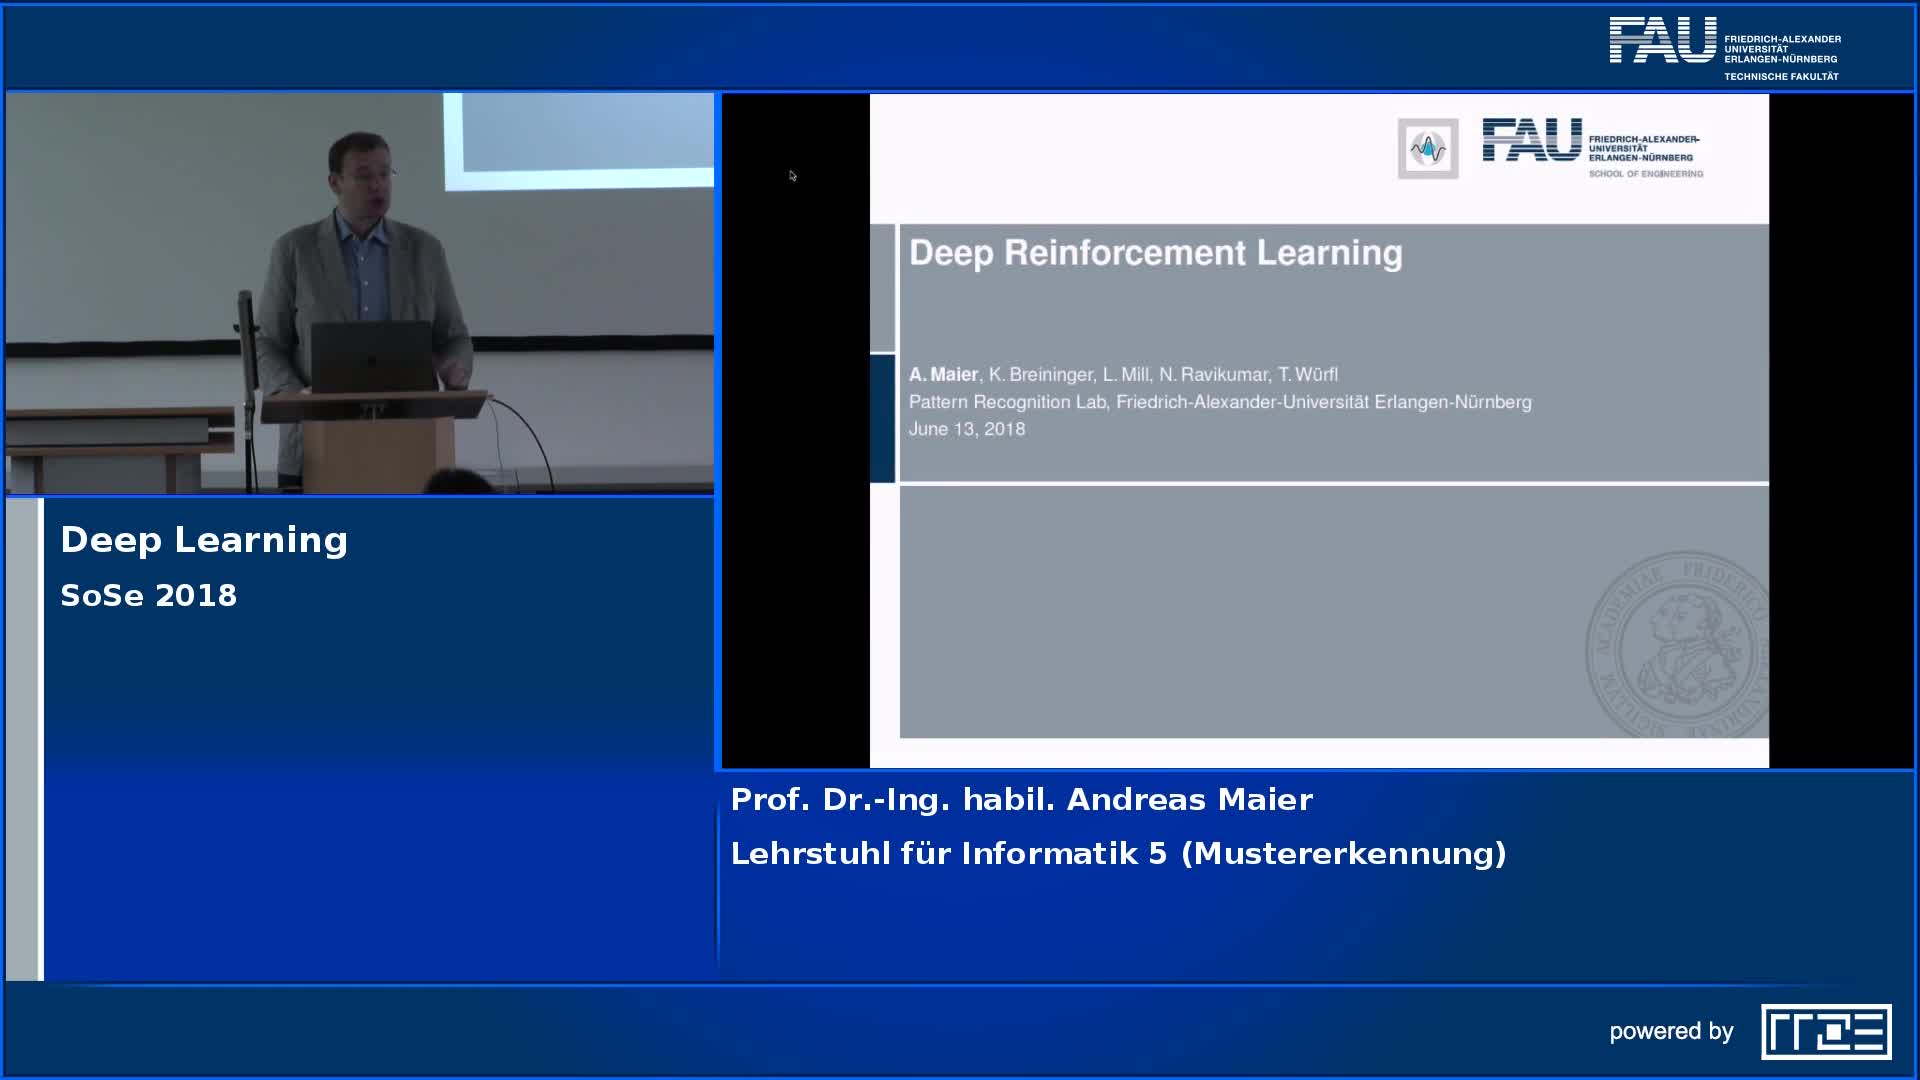
Task: Click the Deep Reinforcement Learning slide title
Action: [x=1155, y=253]
